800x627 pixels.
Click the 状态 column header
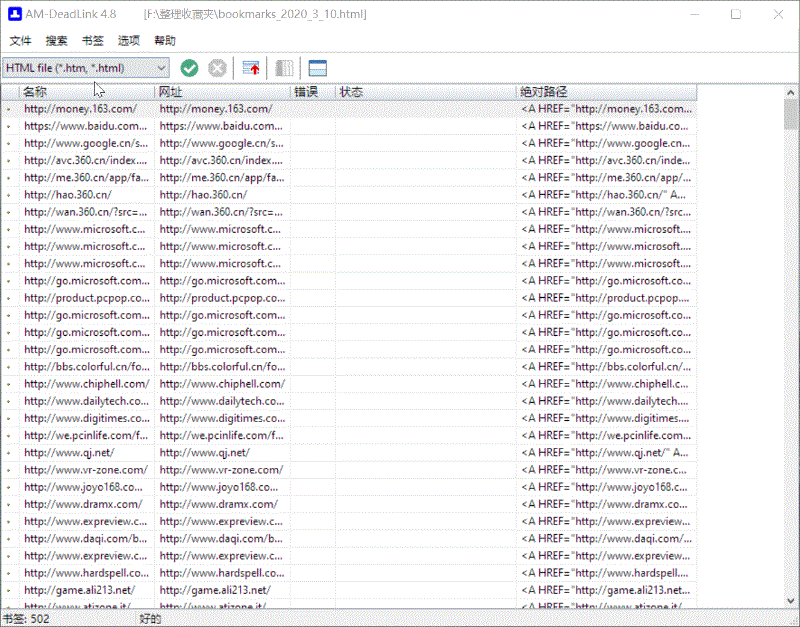(x=425, y=92)
